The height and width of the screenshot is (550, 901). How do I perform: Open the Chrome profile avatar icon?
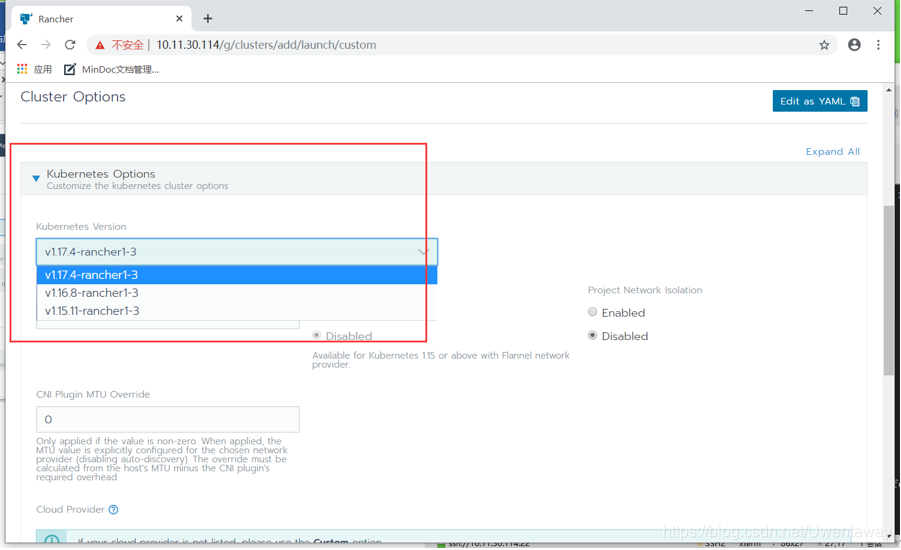pyautogui.click(x=854, y=45)
